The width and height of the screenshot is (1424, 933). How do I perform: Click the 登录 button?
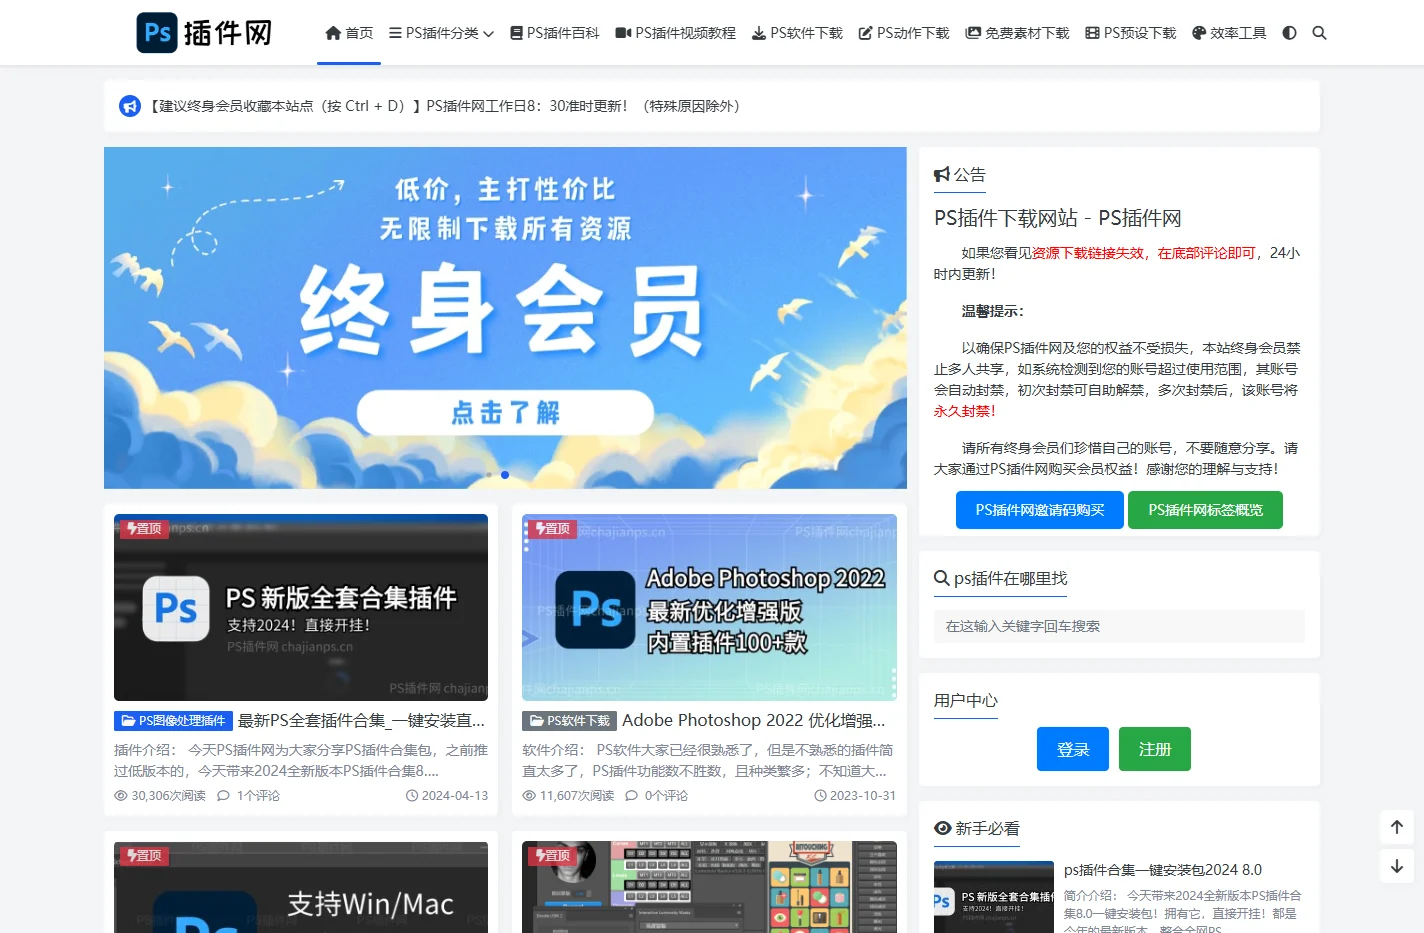tap(1073, 749)
